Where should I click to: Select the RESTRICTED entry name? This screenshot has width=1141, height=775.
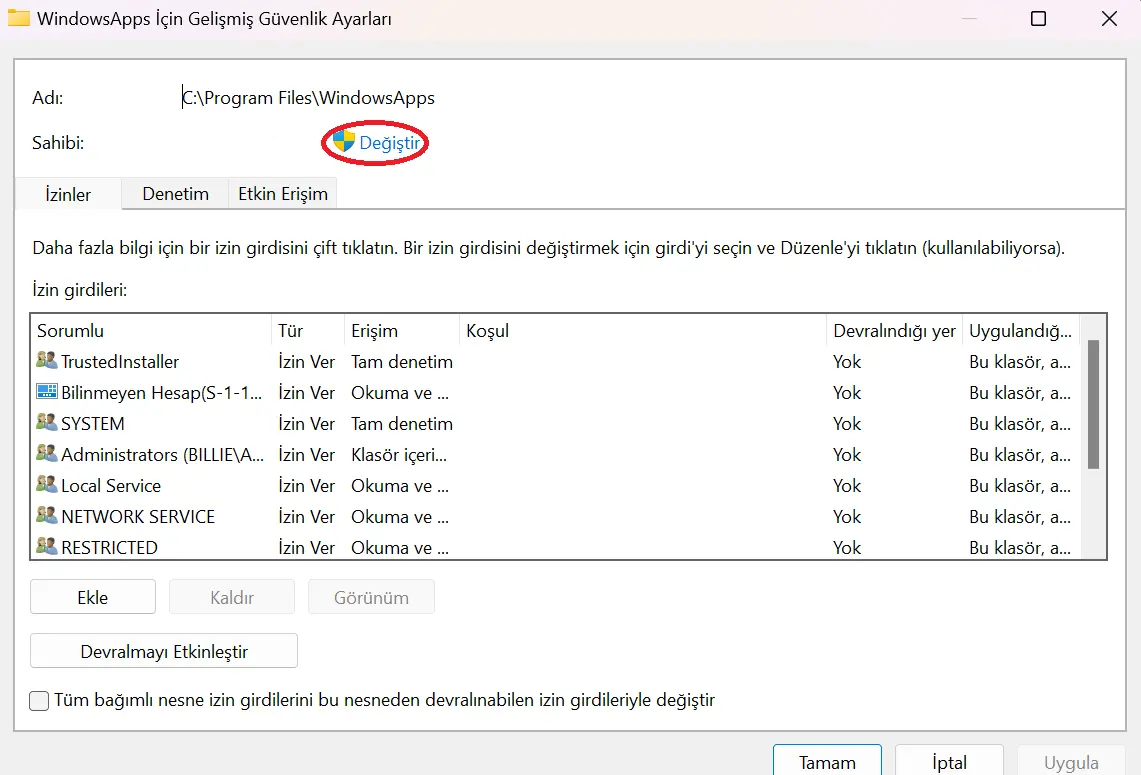click(109, 547)
